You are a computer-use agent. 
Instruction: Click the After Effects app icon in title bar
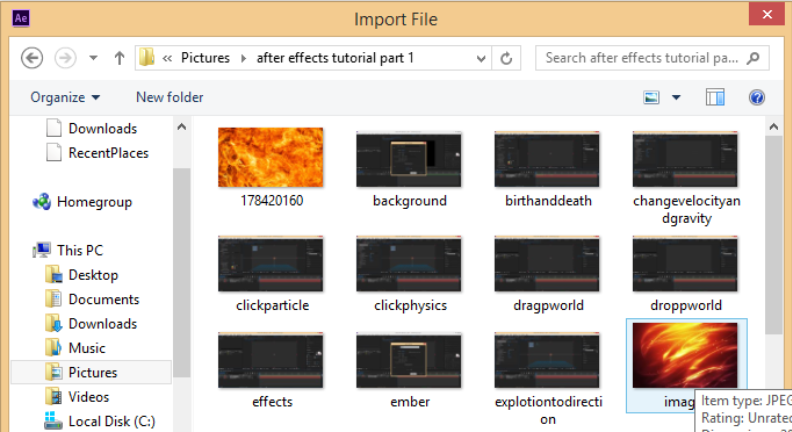tap(21, 19)
